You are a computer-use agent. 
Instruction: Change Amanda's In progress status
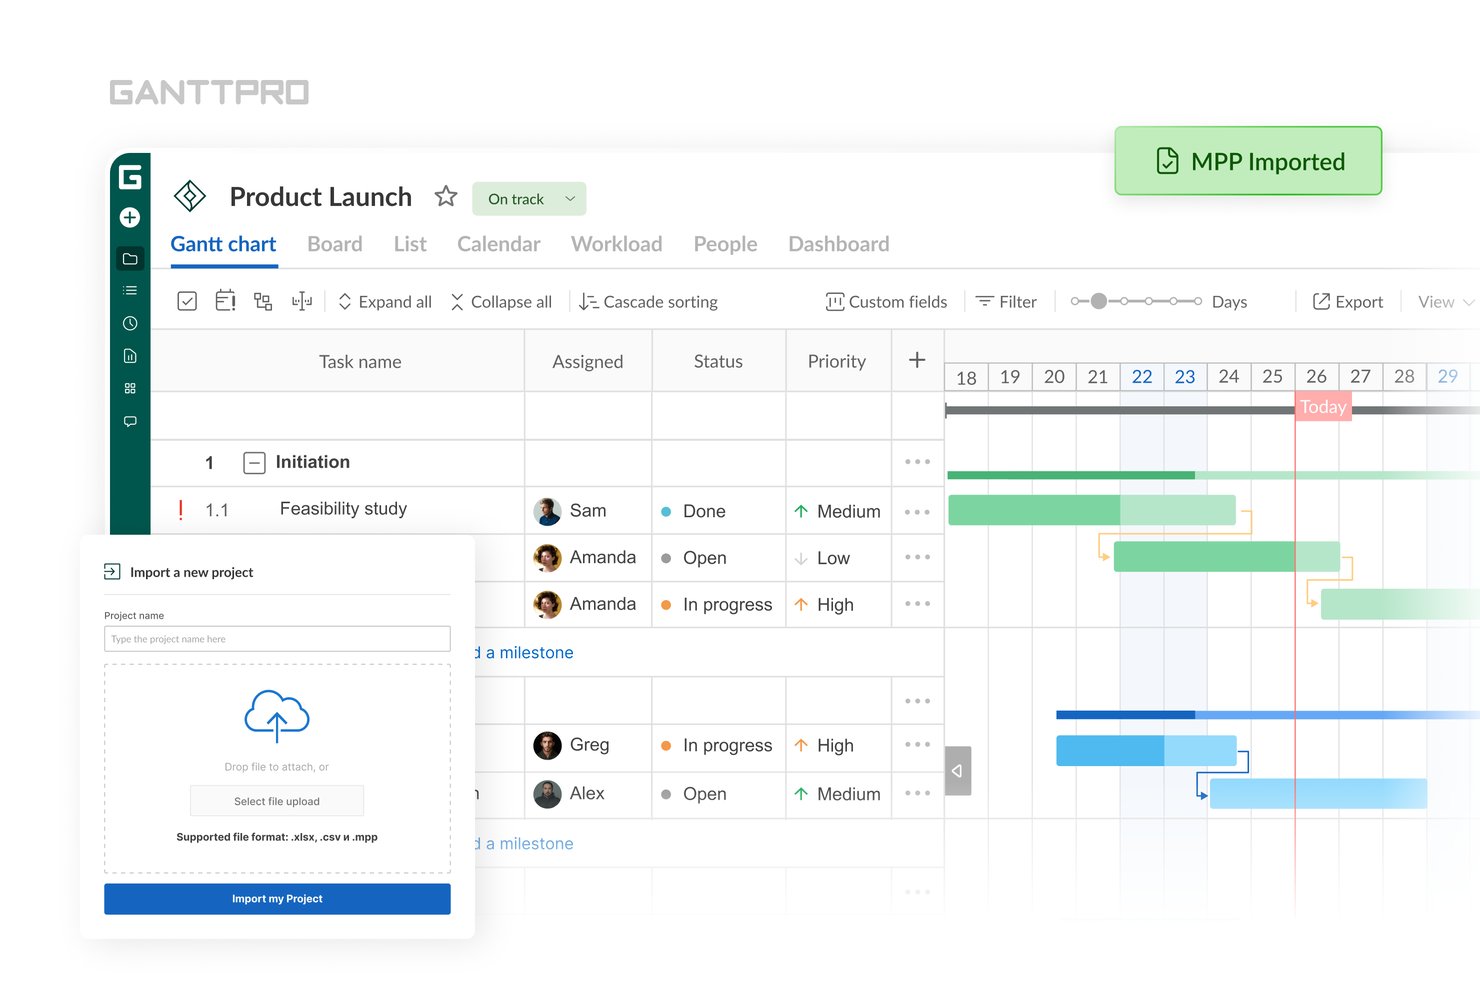(717, 605)
